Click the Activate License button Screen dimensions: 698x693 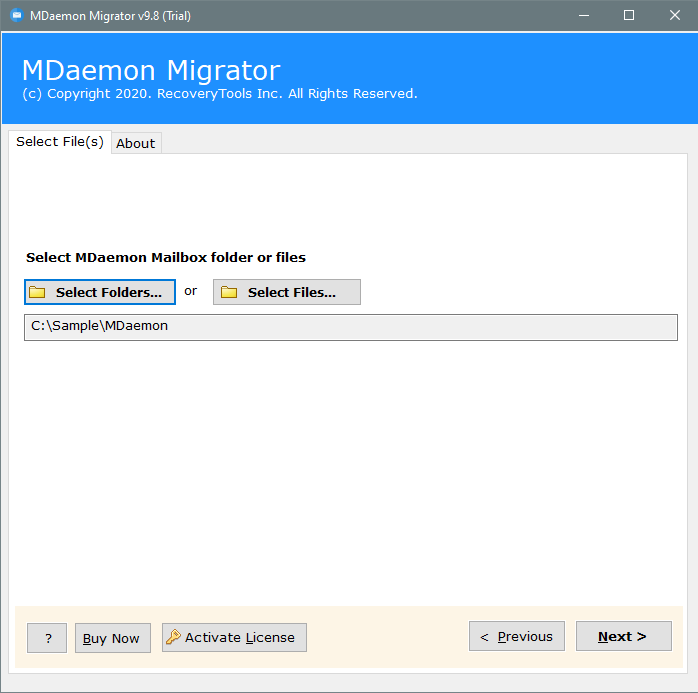pyautogui.click(x=234, y=637)
